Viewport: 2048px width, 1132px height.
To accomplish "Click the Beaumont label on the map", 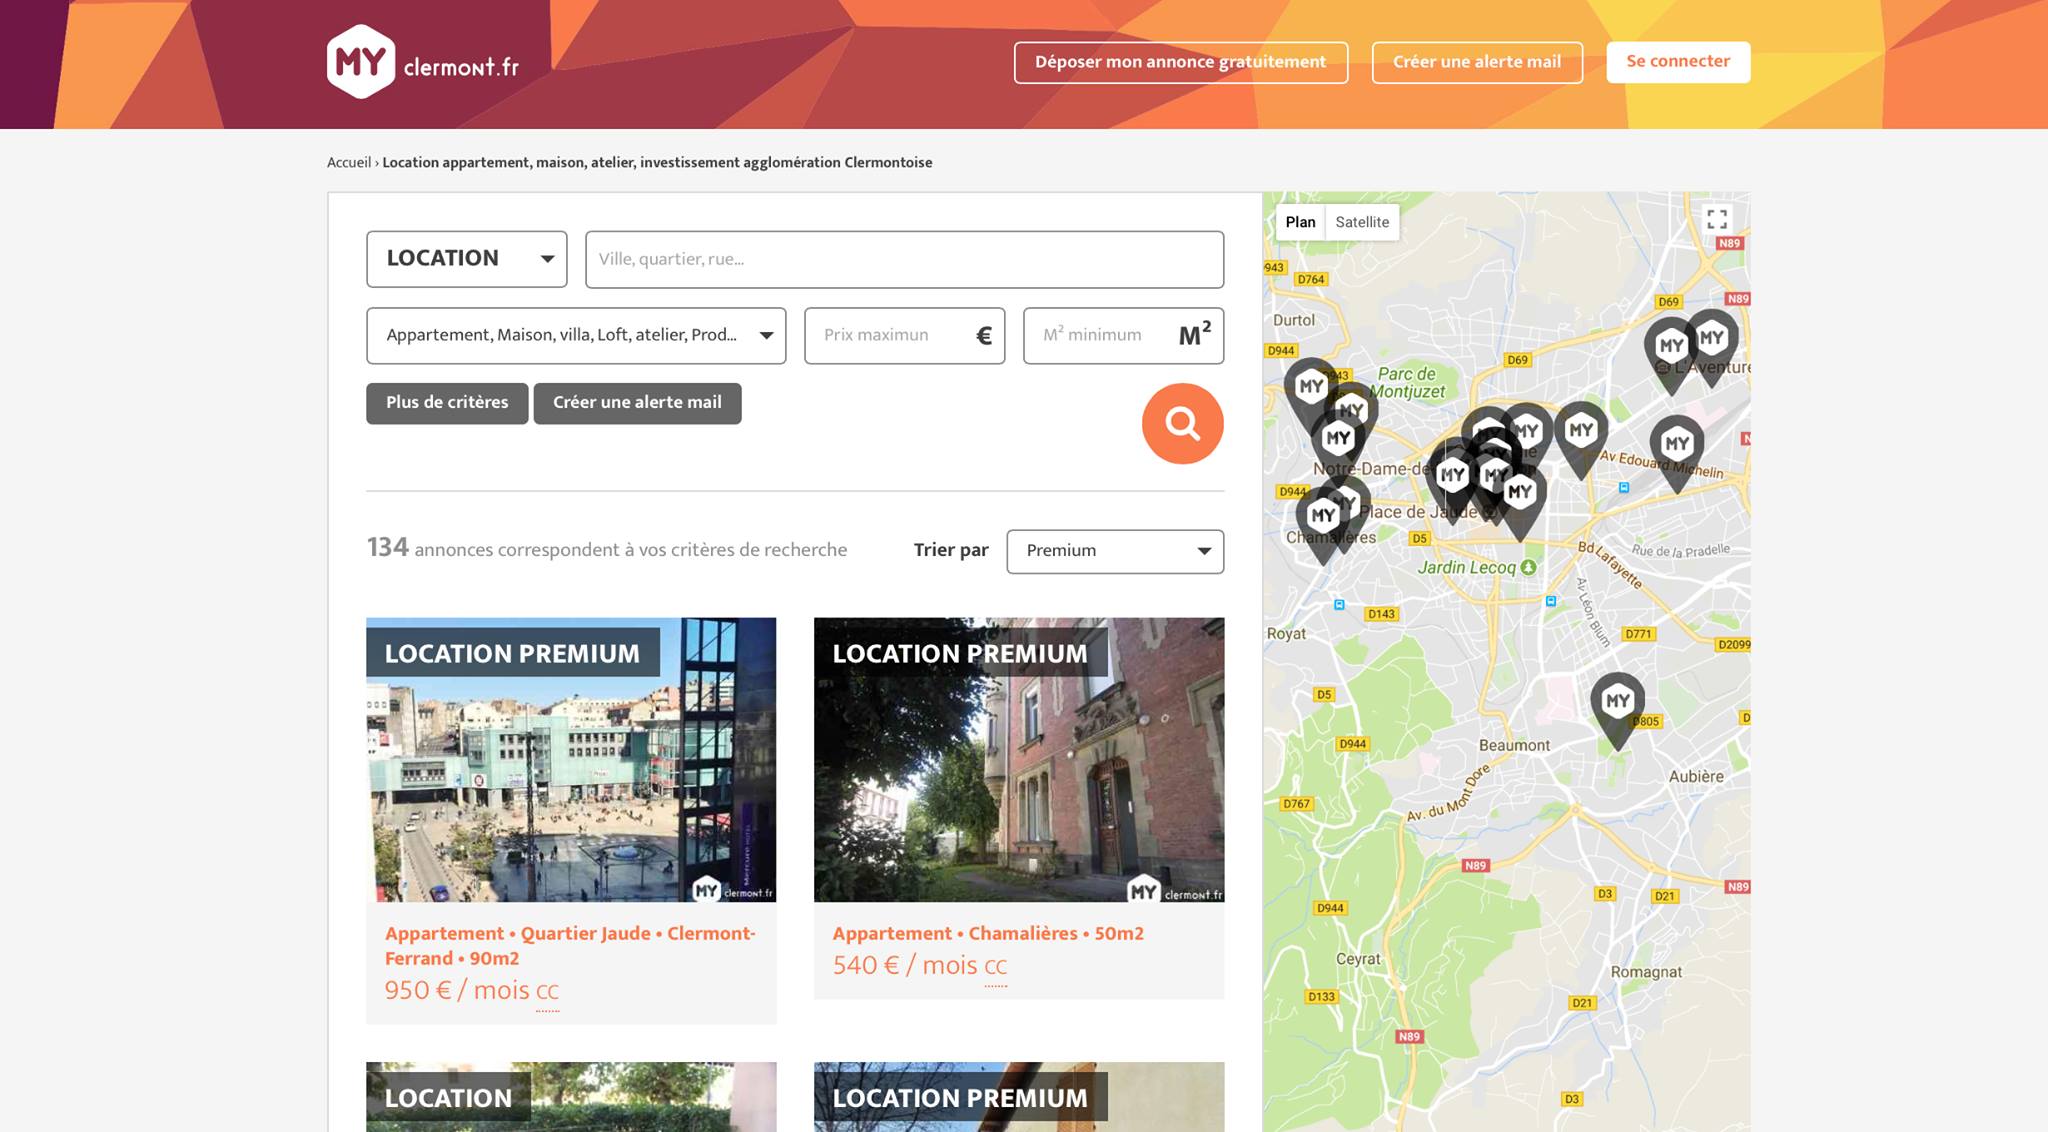I will (1514, 745).
